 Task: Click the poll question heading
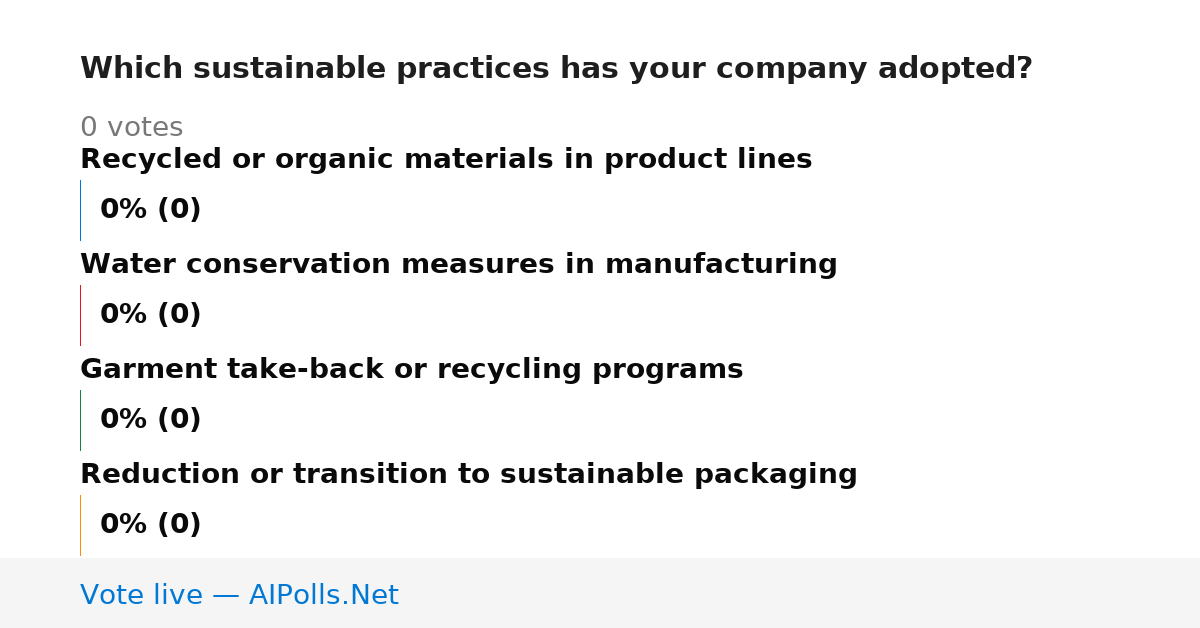[x=556, y=69]
